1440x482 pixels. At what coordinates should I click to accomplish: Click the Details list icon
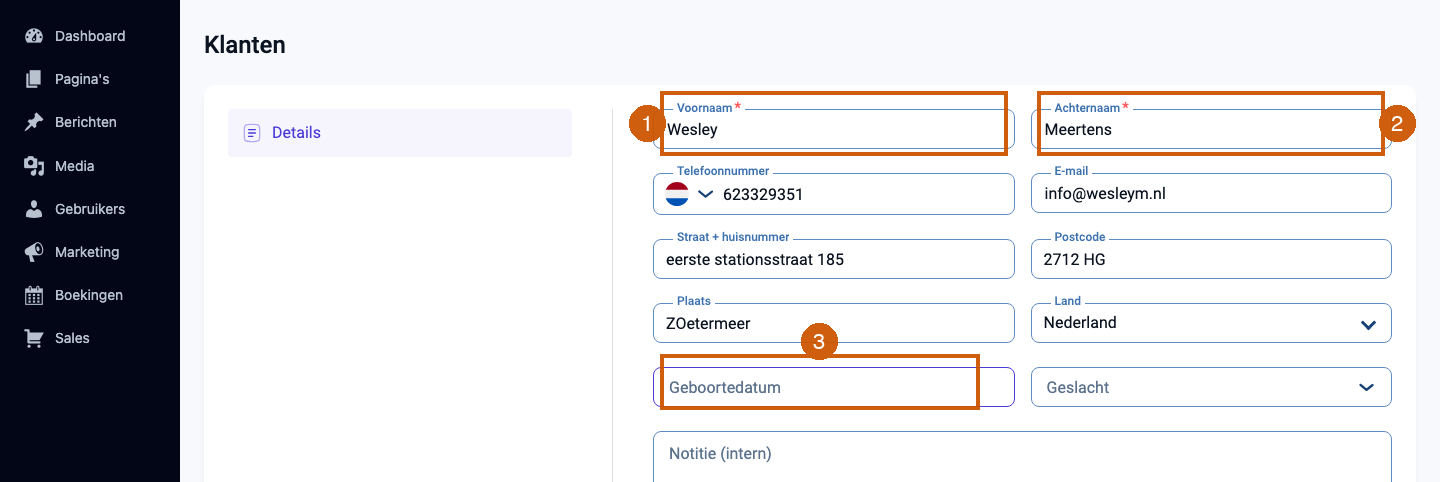tap(252, 133)
